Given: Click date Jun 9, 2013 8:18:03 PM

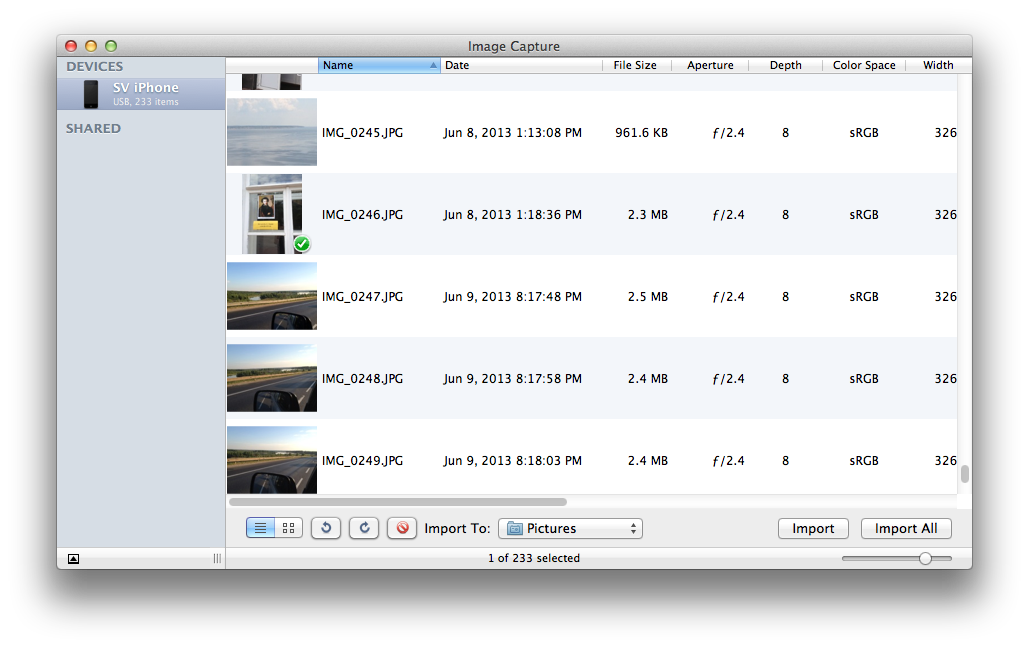Looking at the screenshot, I should [x=513, y=461].
